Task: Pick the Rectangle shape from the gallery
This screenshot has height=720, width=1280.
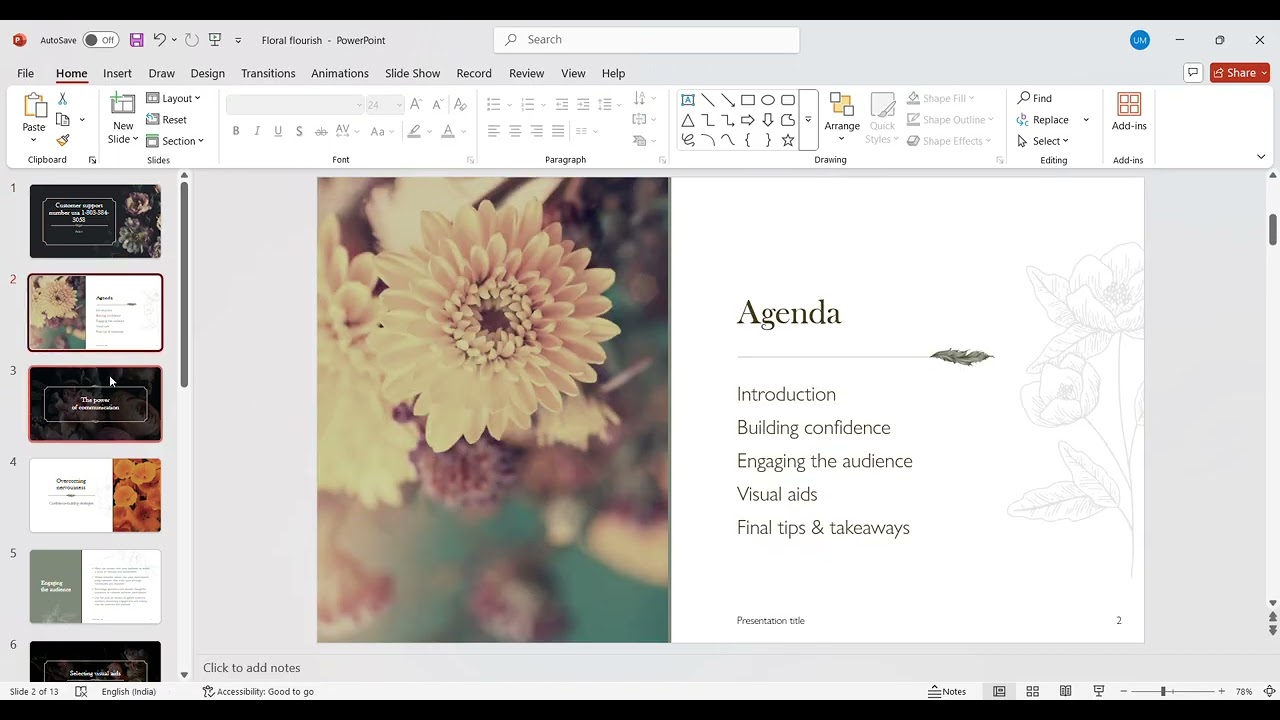Action: (748, 100)
